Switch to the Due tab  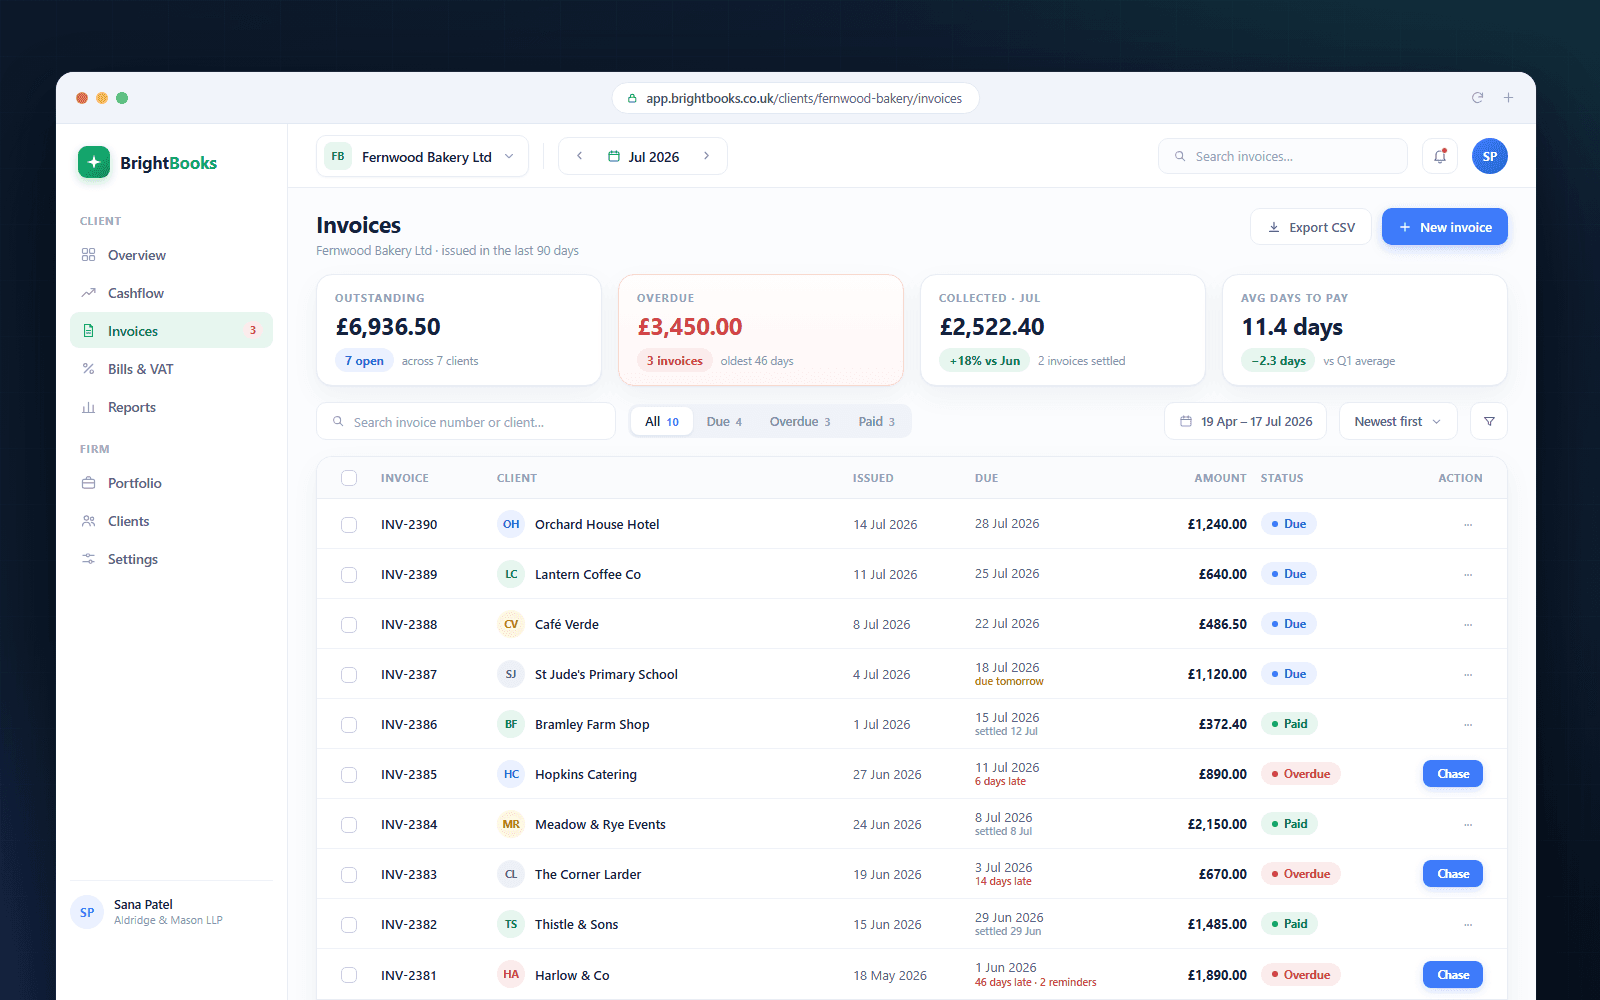coord(724,421)
